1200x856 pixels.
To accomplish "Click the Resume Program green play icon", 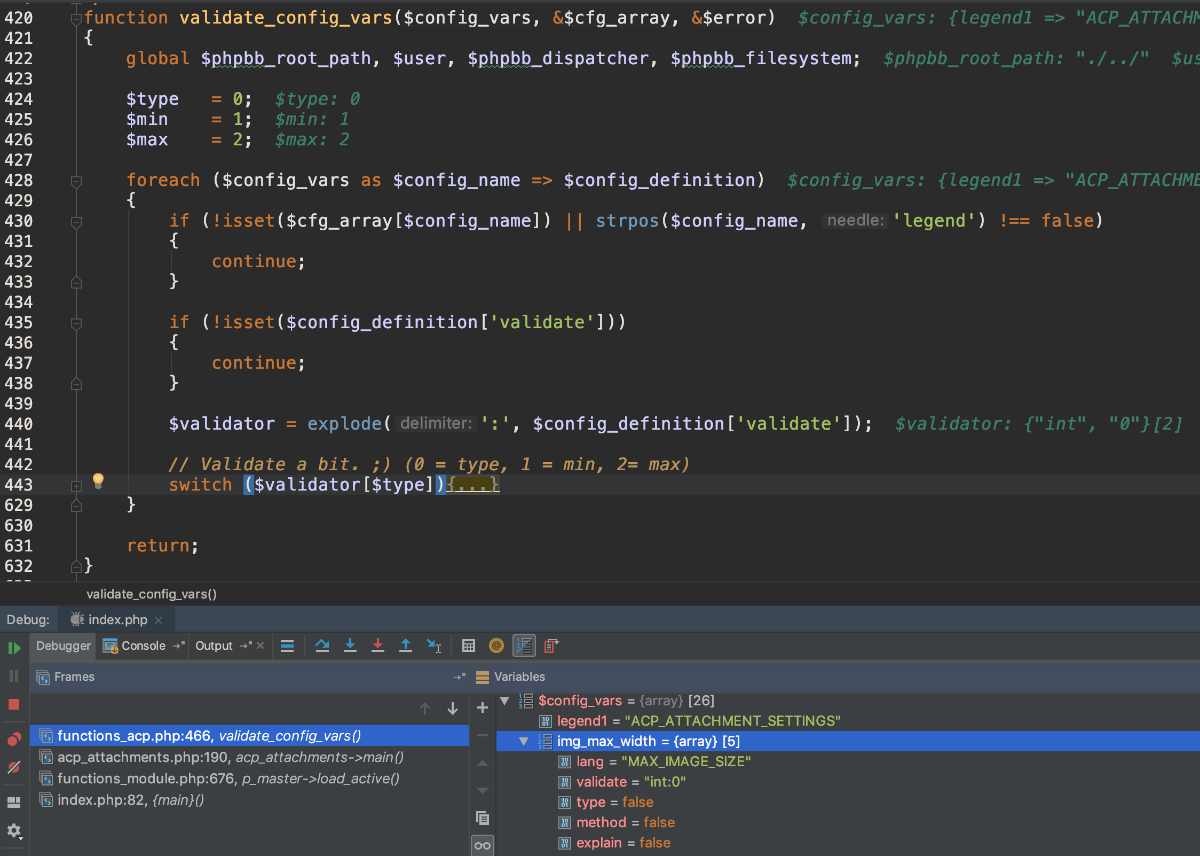I will pyautogui.click(x=14, y=648).
